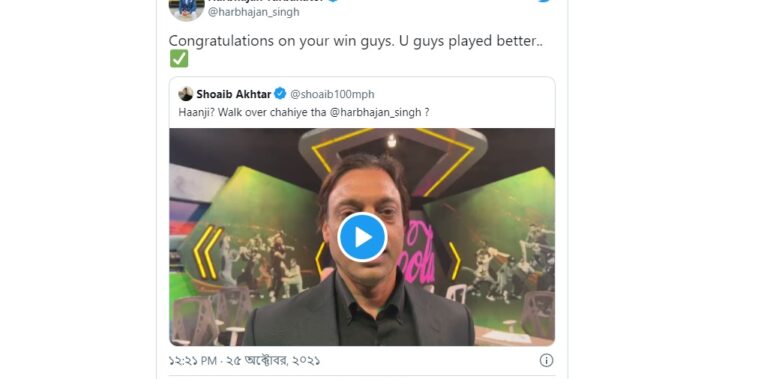
Task: Click the quoted tweet's header row
Action: [362, 94]
